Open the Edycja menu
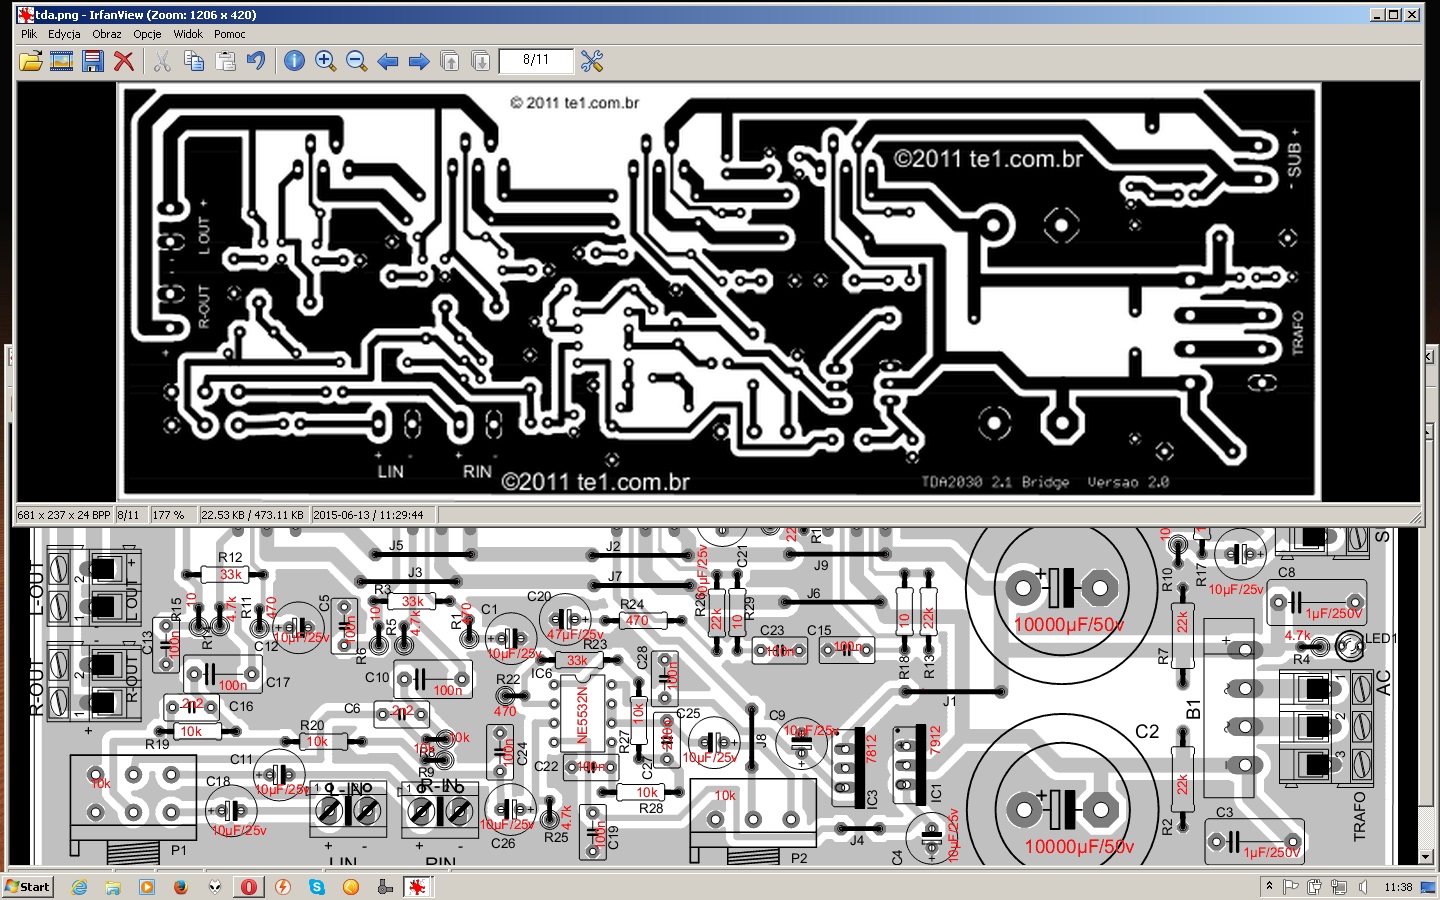Screen dimensions: 1440x900 64,34
